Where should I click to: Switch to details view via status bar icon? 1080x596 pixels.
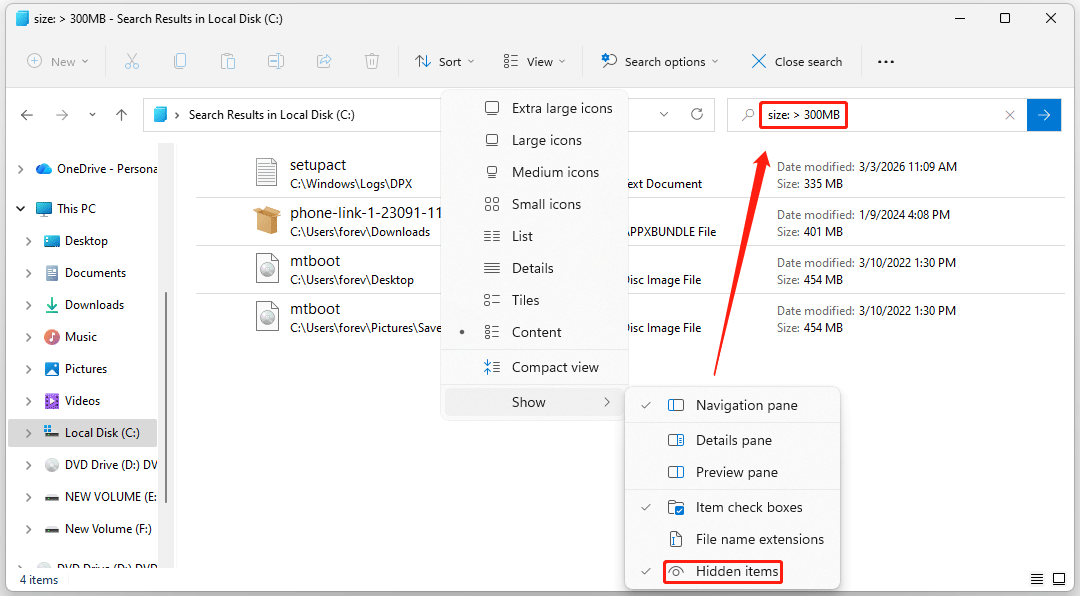1036,579
